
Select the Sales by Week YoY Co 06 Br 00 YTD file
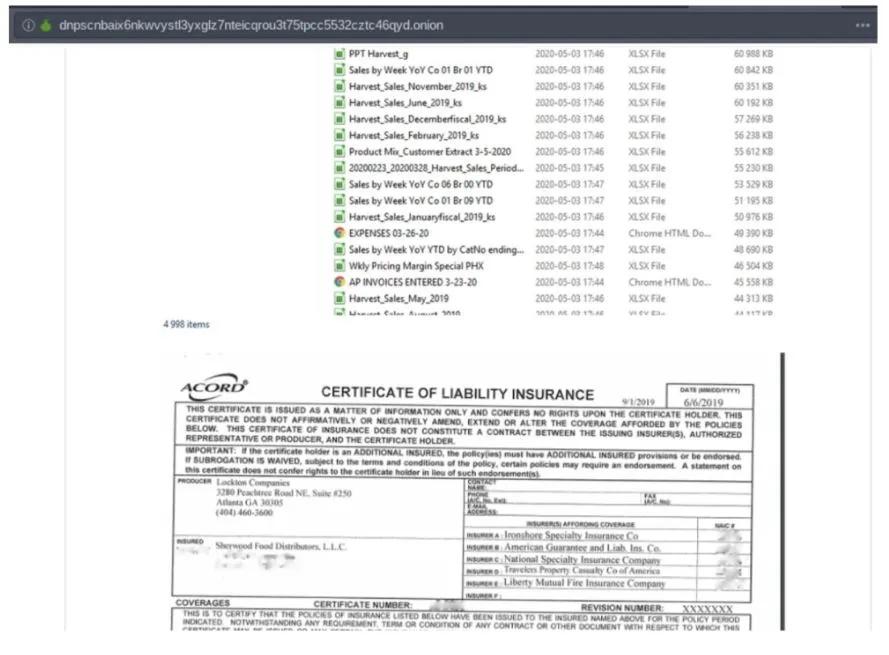(x=420, y=184)
